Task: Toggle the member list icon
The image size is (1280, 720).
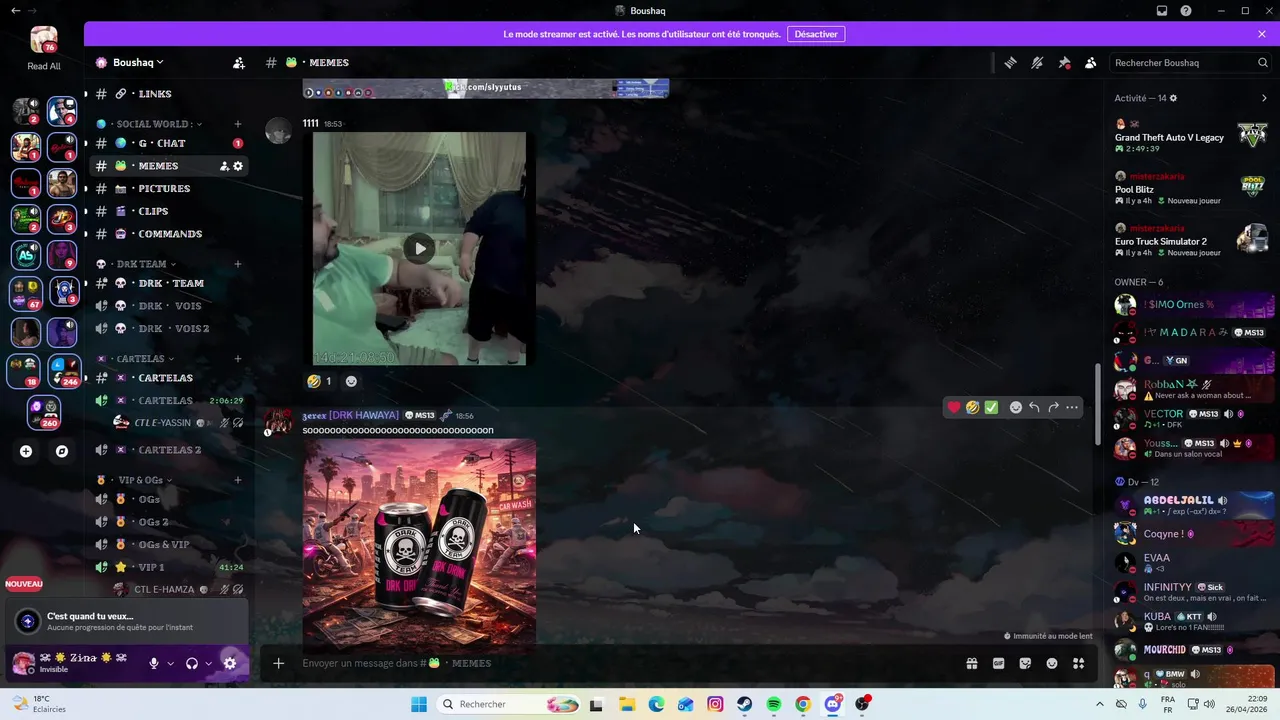Action: click(1090, 63)
